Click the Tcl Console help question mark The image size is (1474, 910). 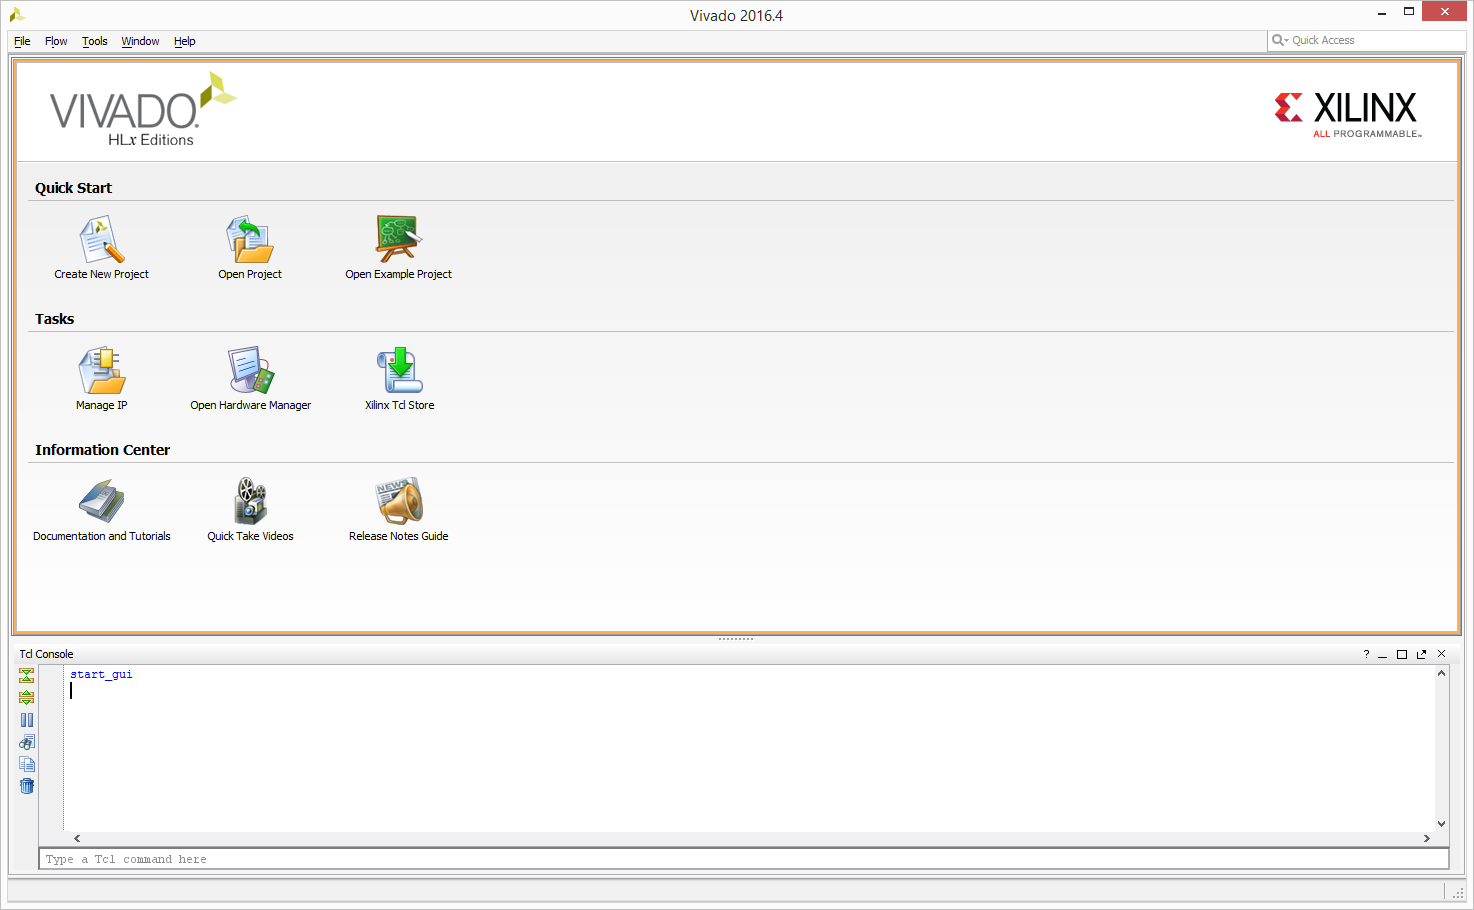pyautogui.click(x=1366, y=654)
